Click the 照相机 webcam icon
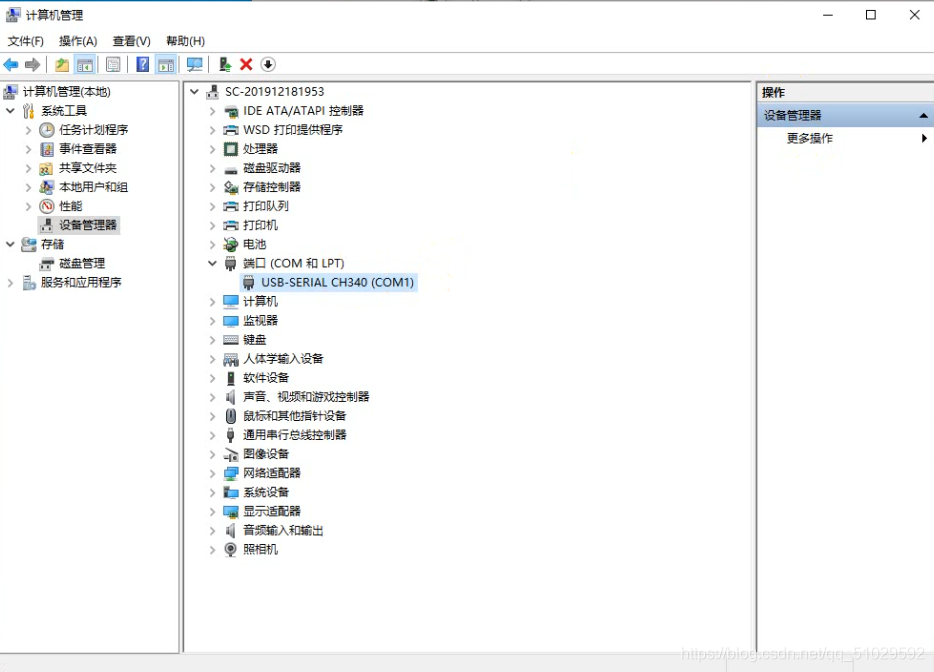Viewport: 934px width, 672px height. pyautogui.click(x=231, y=549)
